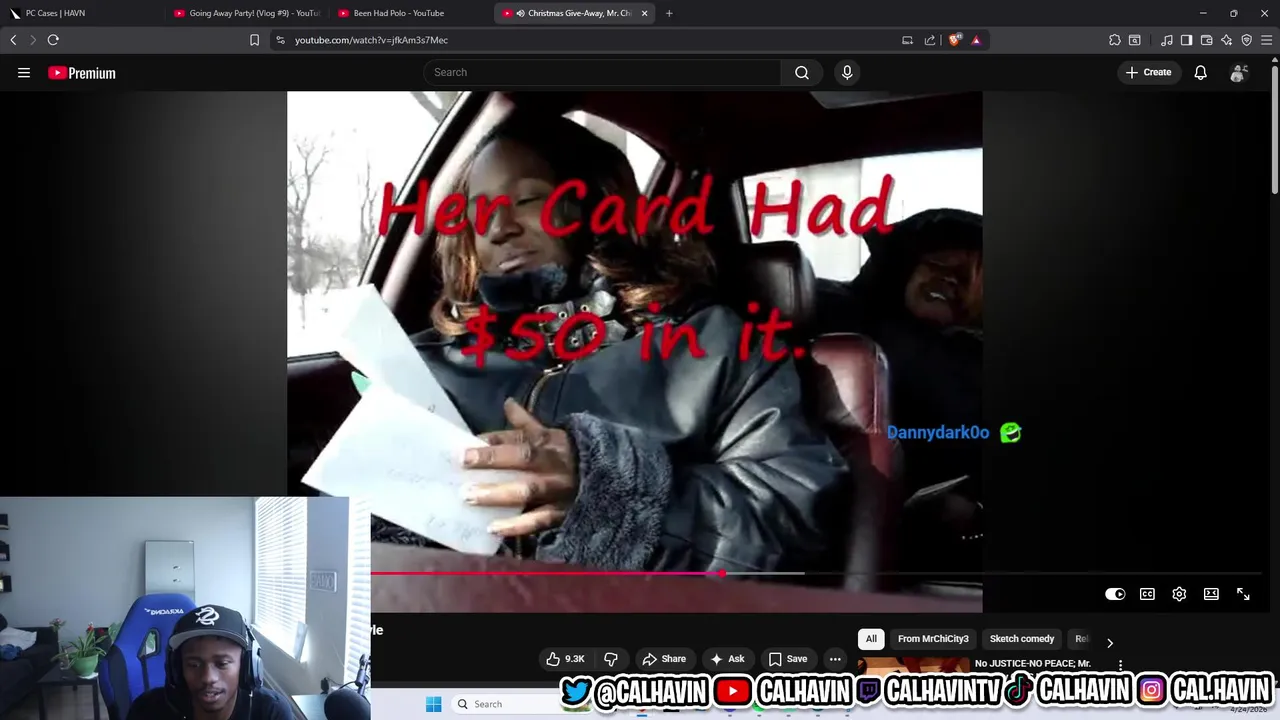Start voice search with the microphone icon
Viewport: 1280px width, 720px height.
(x=847, y=72)
